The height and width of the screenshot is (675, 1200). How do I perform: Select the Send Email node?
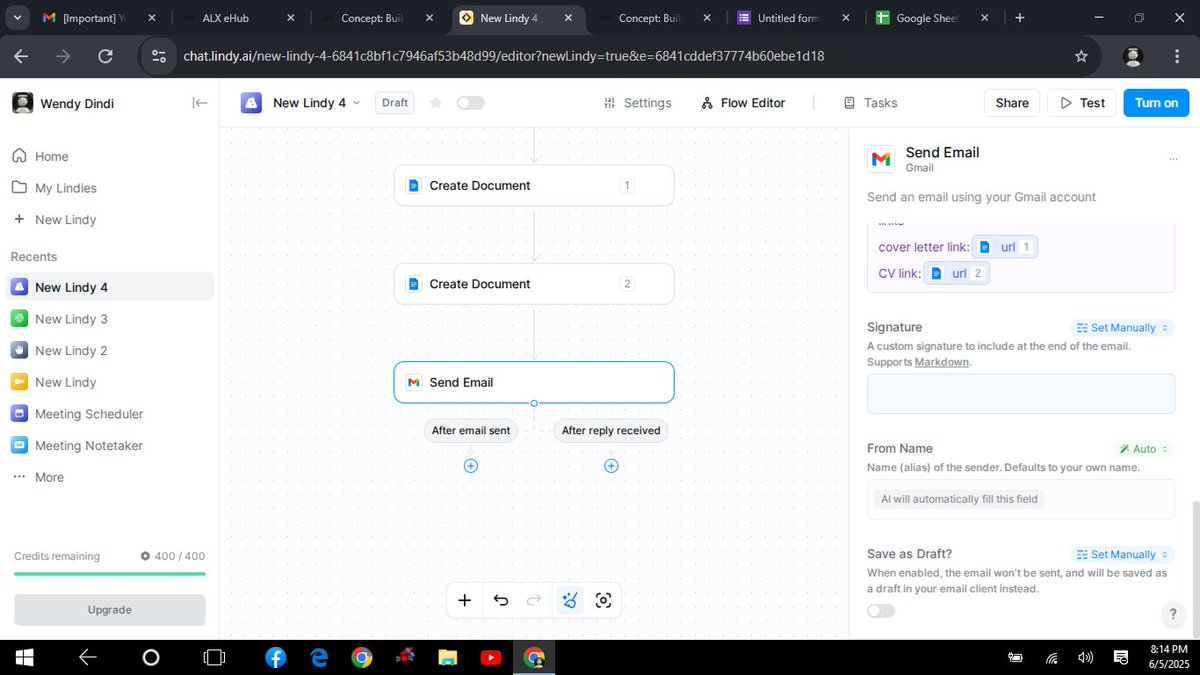[534, 382]
